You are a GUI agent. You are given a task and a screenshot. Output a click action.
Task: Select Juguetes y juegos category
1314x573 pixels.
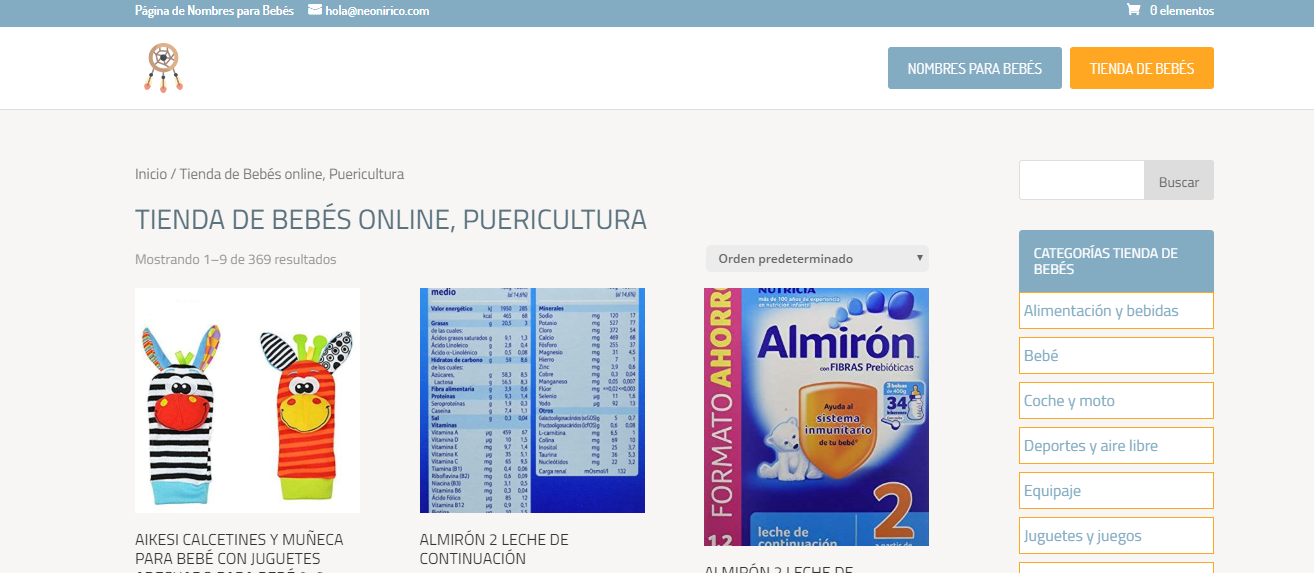coord(1116,535)
